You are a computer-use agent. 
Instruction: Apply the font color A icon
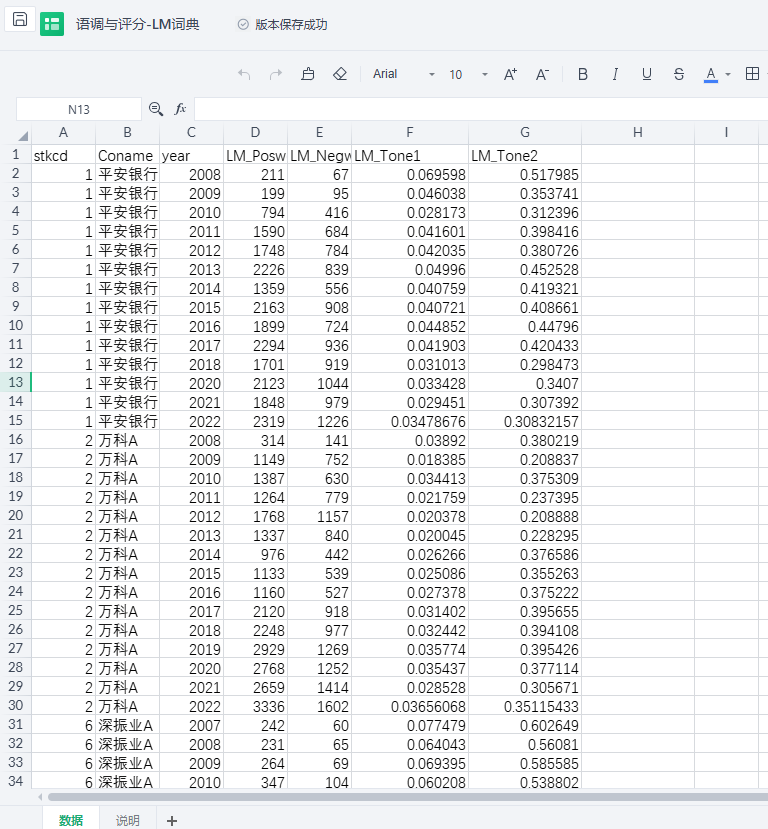(x=711, y=75)
